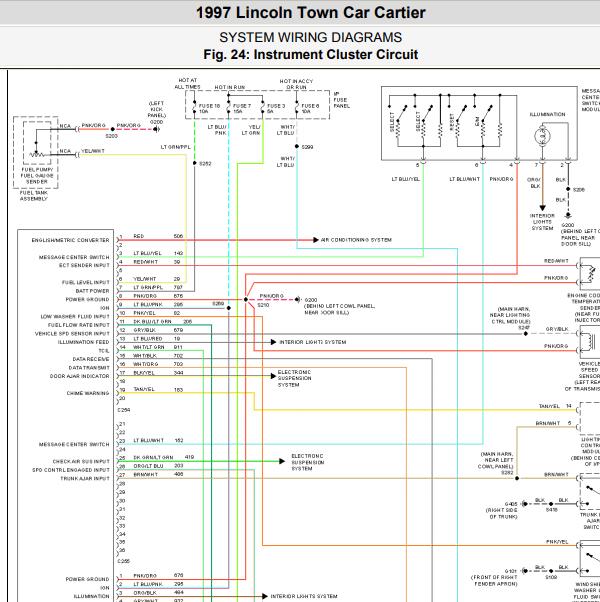600x602 pixels.
Task: Click the "HOT IN ACCY OR RUN" label
Action: [x=296, y=84]
